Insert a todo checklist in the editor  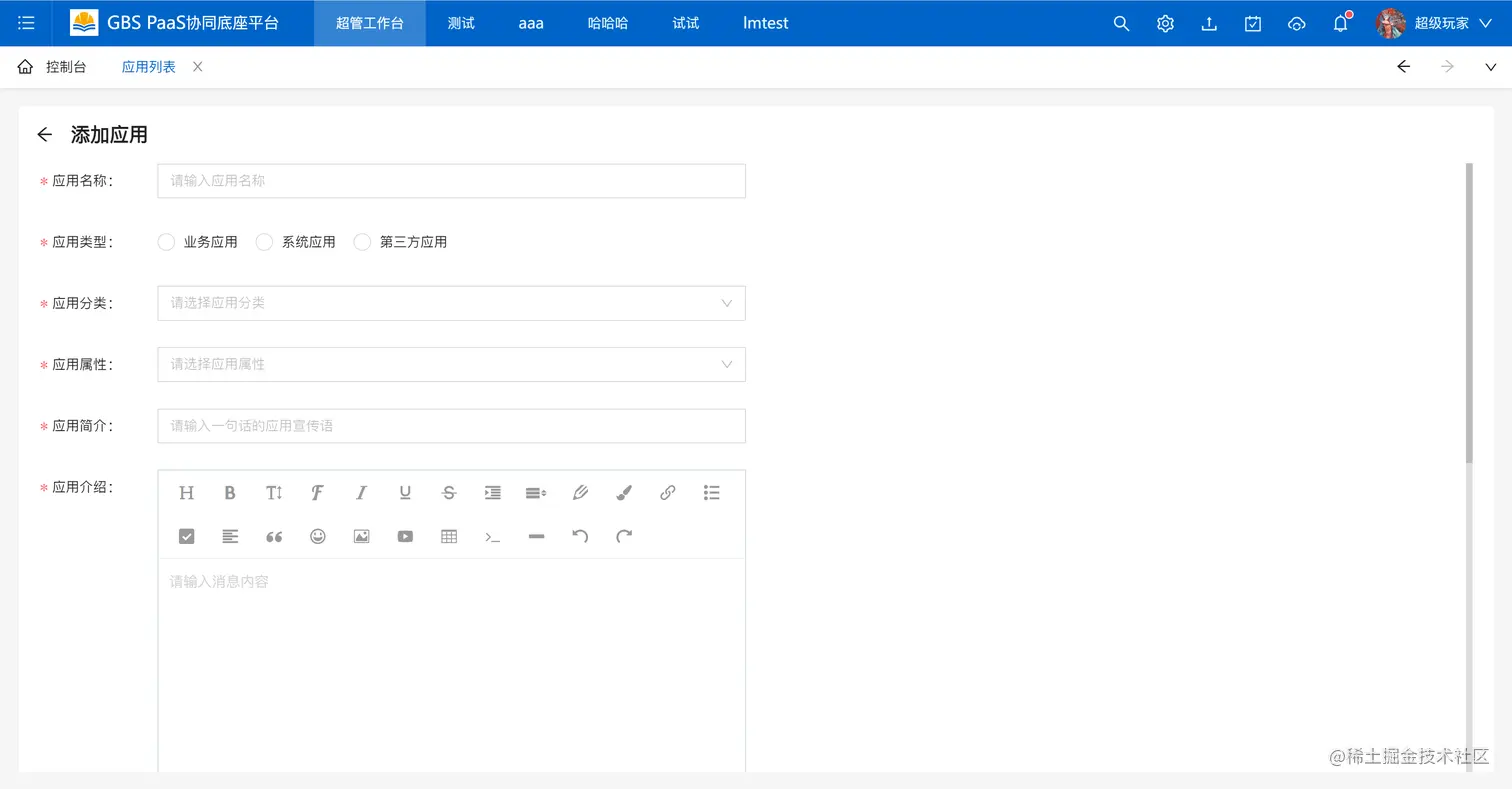(186, 536)
